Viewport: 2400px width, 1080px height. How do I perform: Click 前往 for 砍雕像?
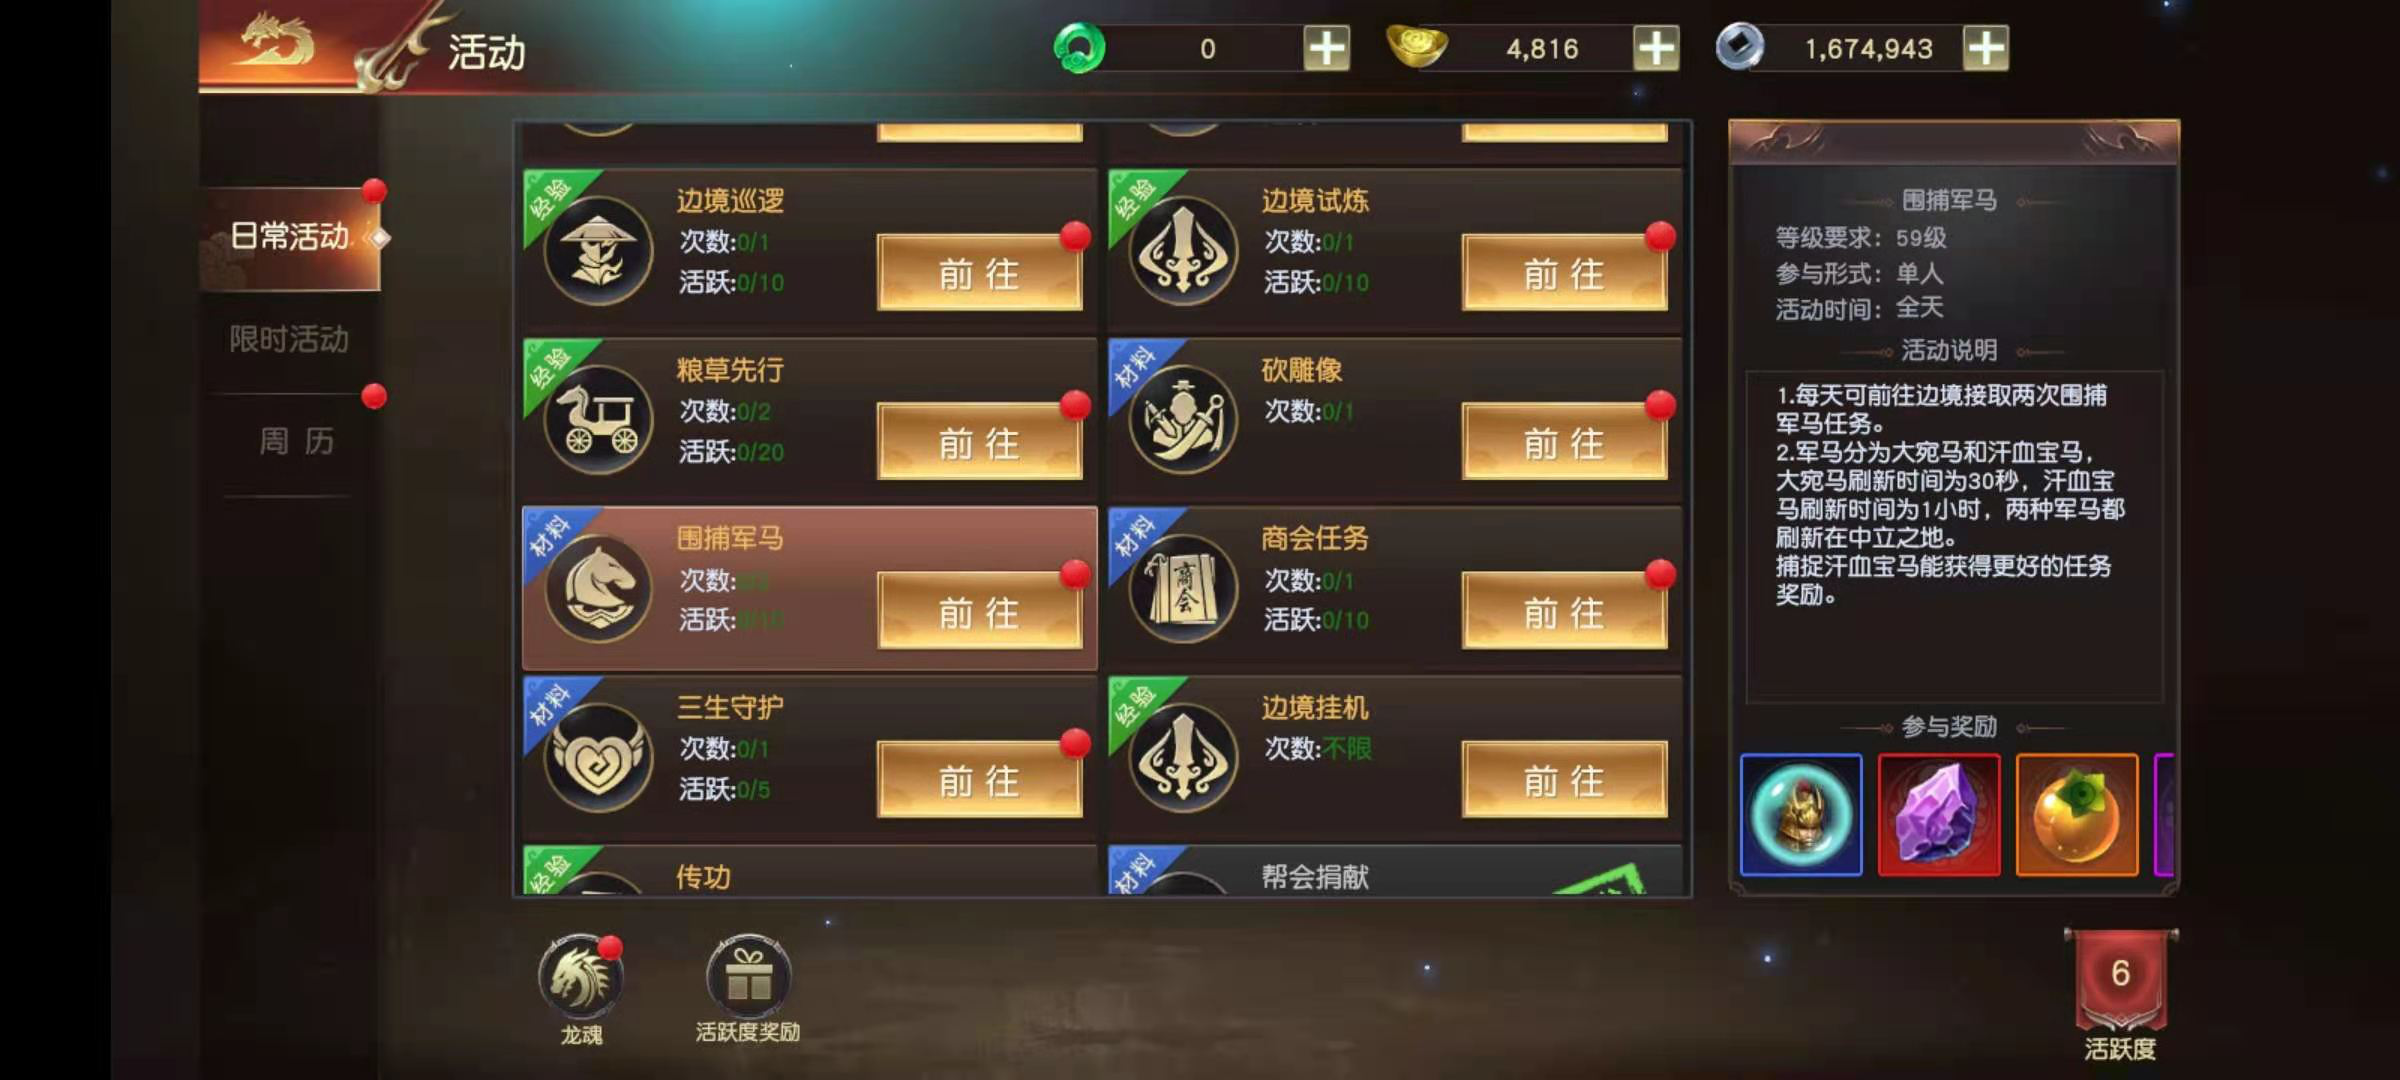[1564, 442]
